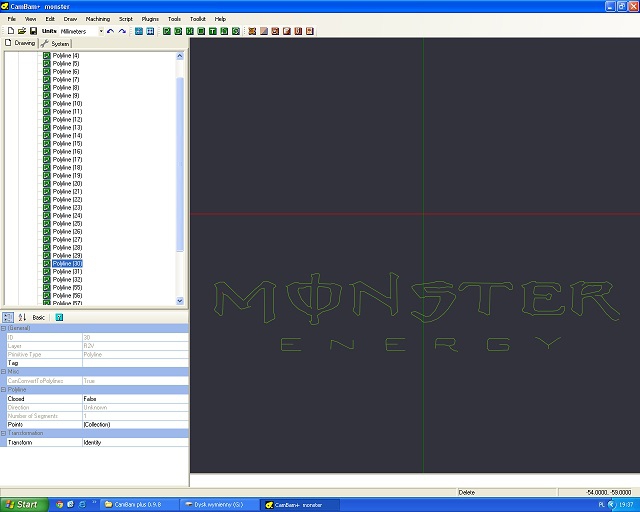Viewport: 640px width, 512px height.
Task: Click the Transform Identity value field
Action: [x=136, y=442]
